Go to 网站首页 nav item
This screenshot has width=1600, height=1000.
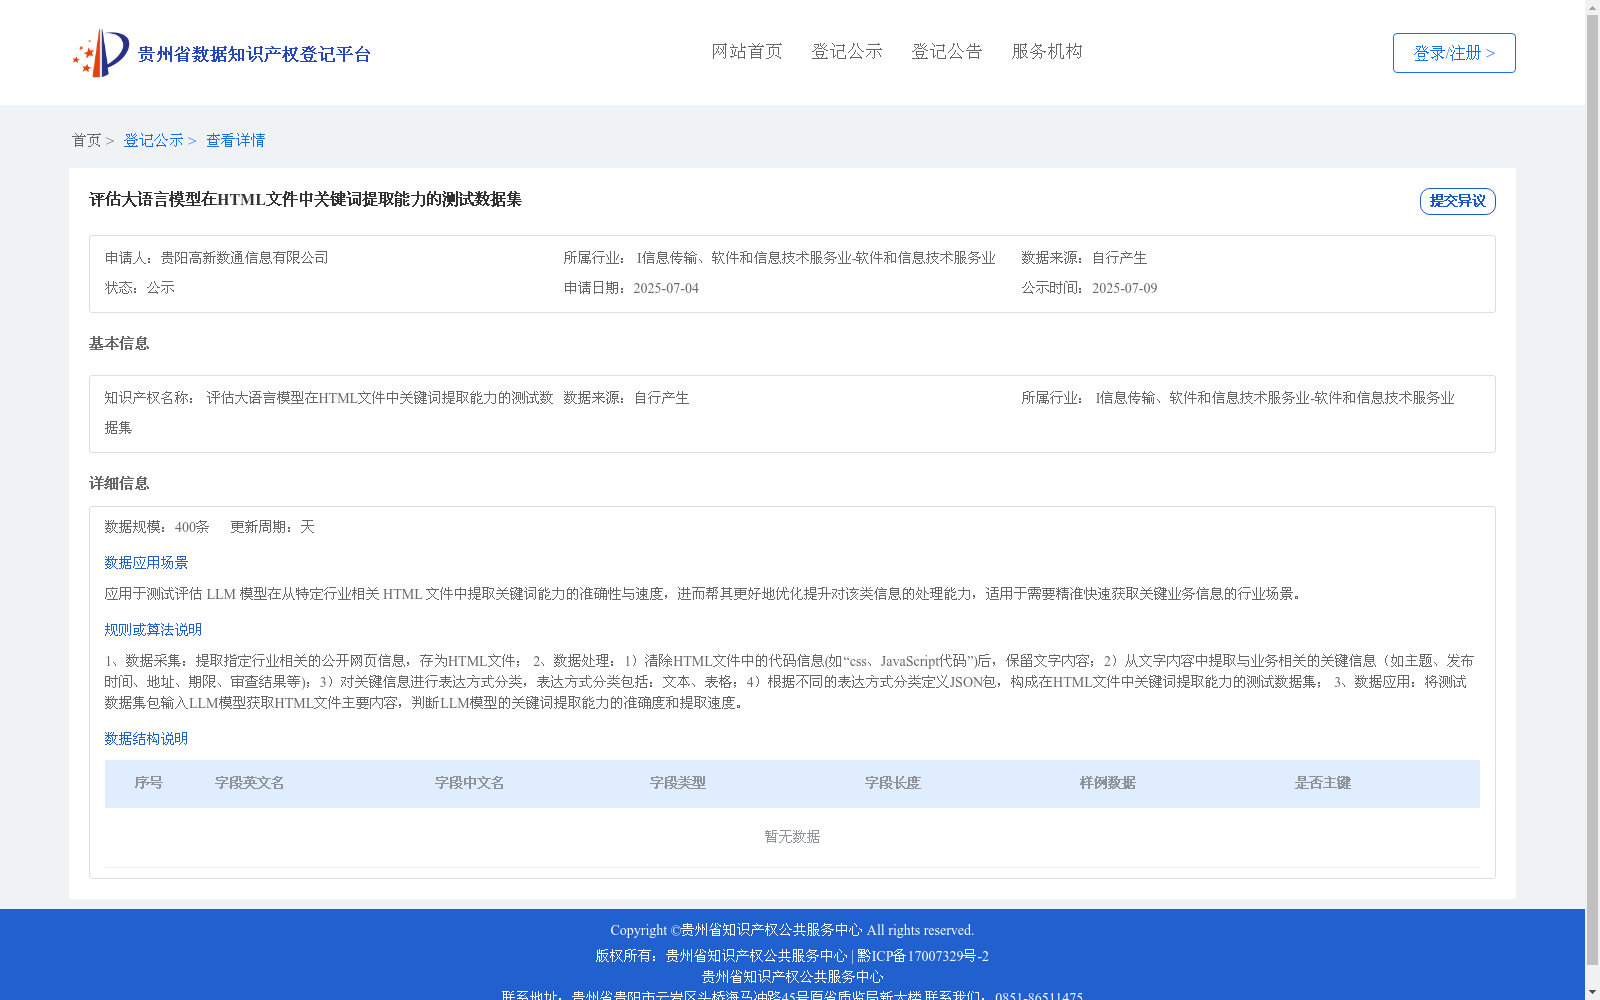[x=747, y=51]
